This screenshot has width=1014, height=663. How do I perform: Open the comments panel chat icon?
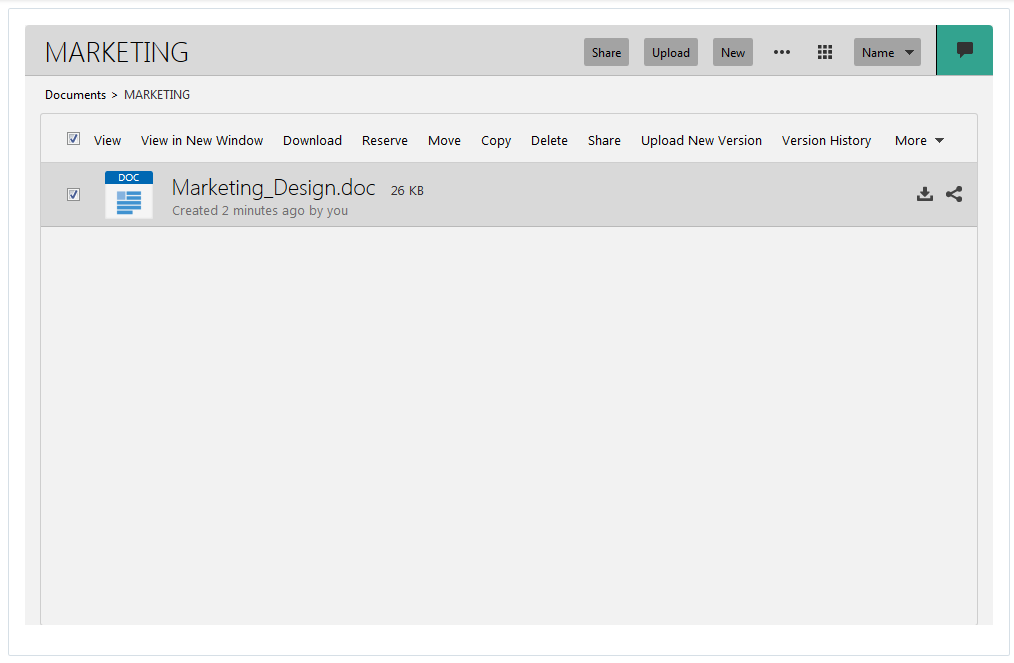[x=964, y=50]
